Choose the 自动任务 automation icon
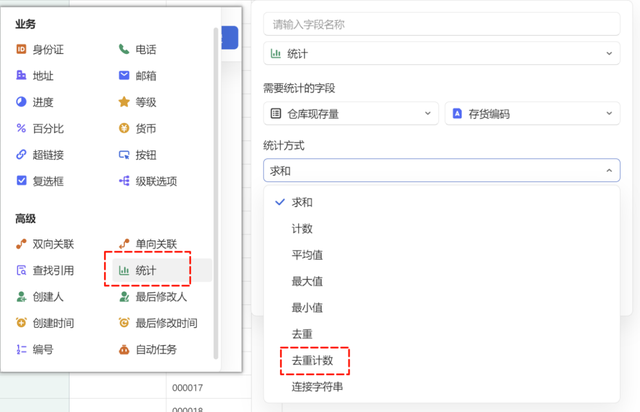 coord(124,349)
